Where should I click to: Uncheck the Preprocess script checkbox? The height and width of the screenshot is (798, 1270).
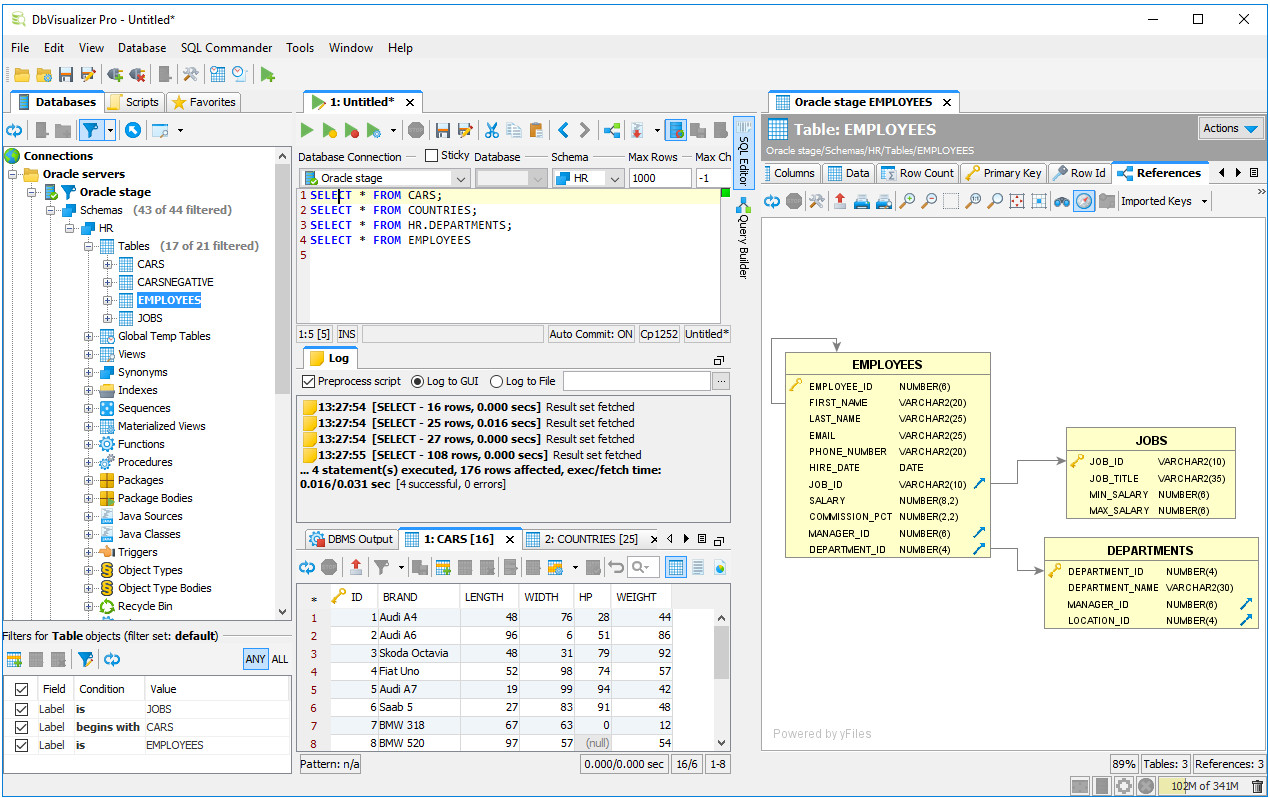pyautogui.click(x=308, y=381)
